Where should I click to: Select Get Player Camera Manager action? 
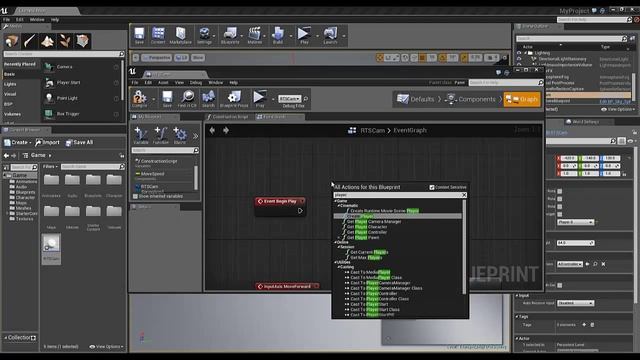pyautogui.click(x=373, y=222)
